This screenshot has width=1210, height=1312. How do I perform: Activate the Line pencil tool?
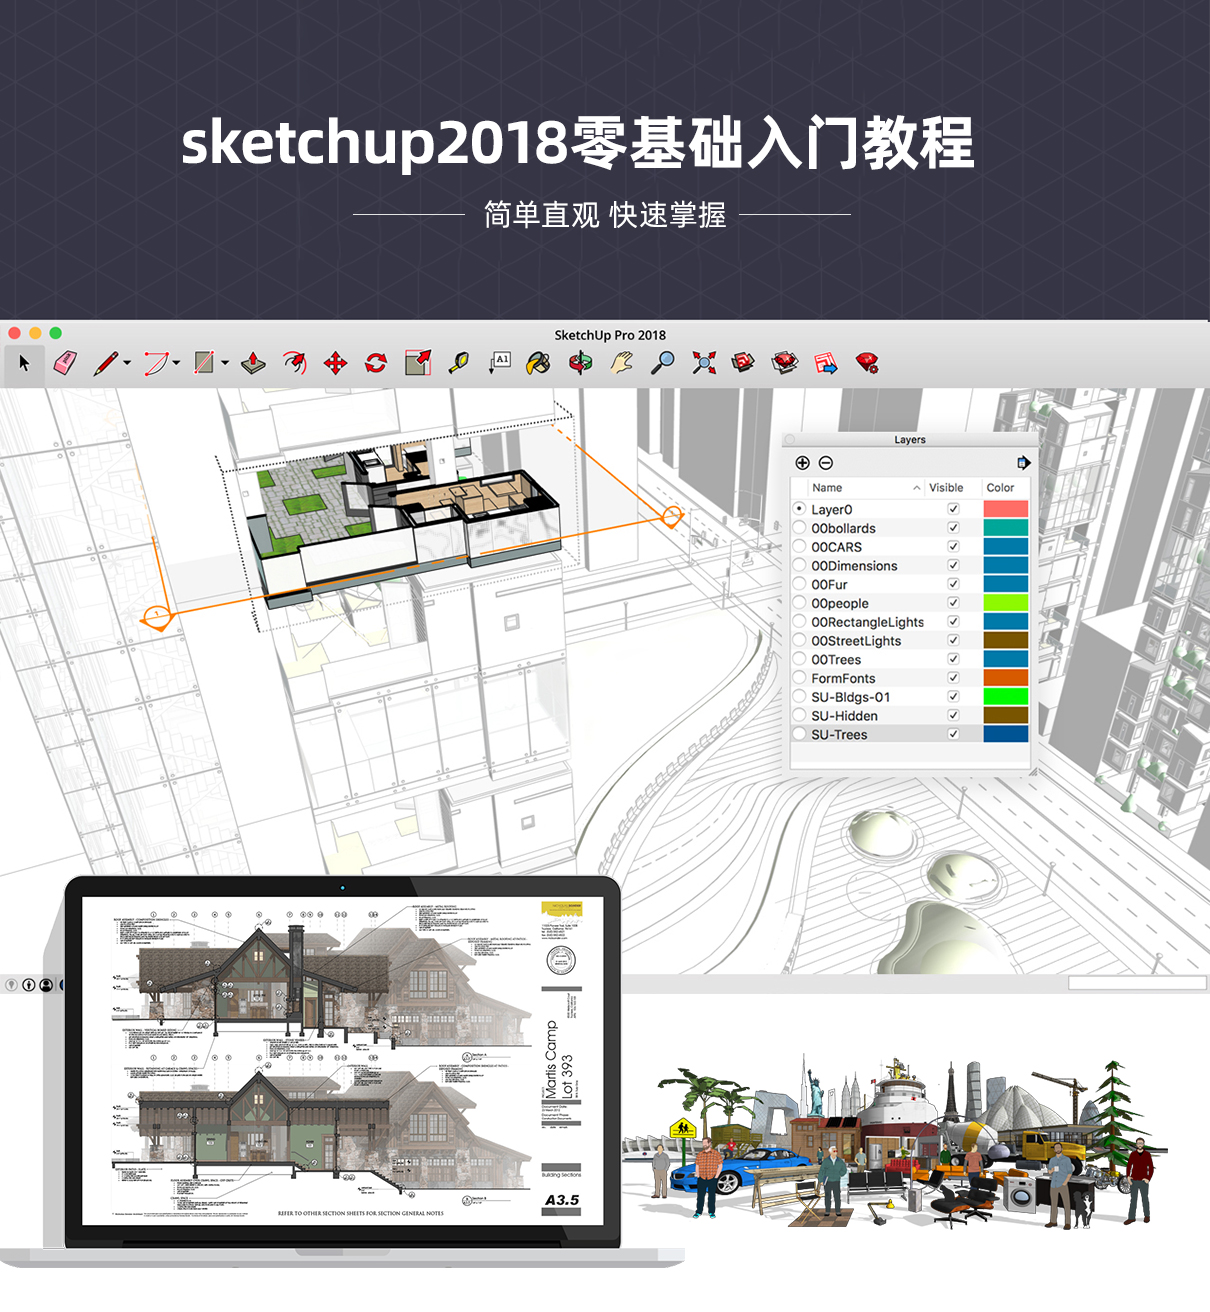[106, 363]
